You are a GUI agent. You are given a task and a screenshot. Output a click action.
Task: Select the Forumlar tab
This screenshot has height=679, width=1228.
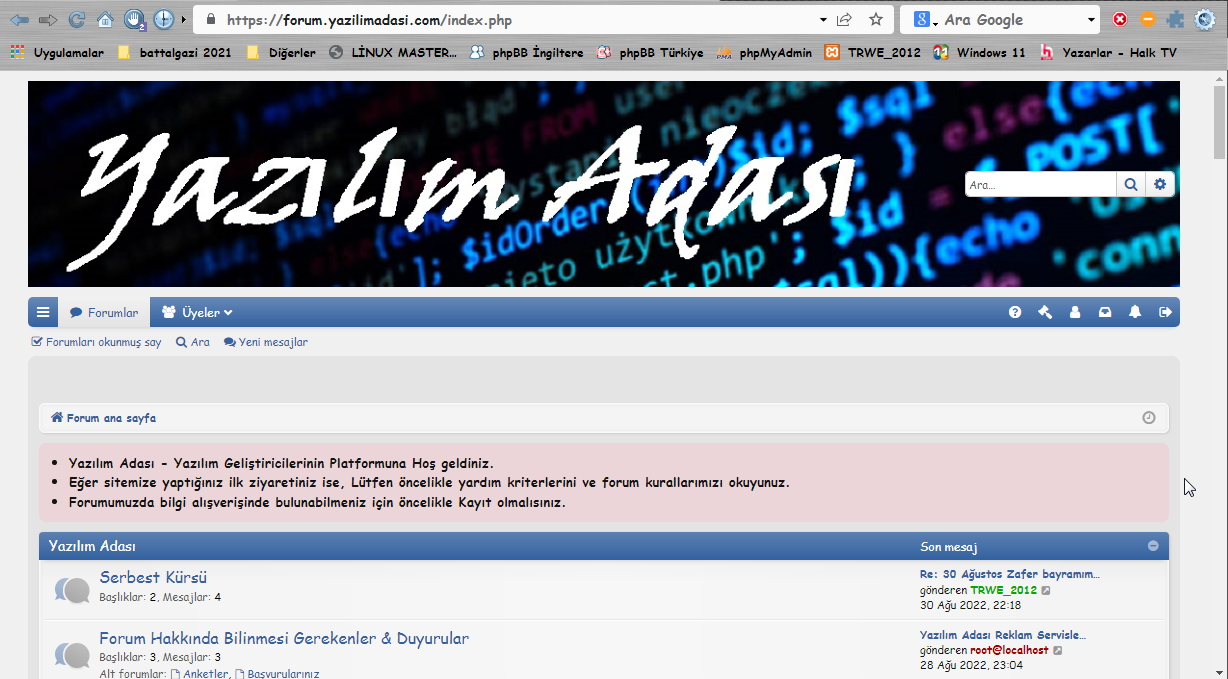[x=104, y=313]
